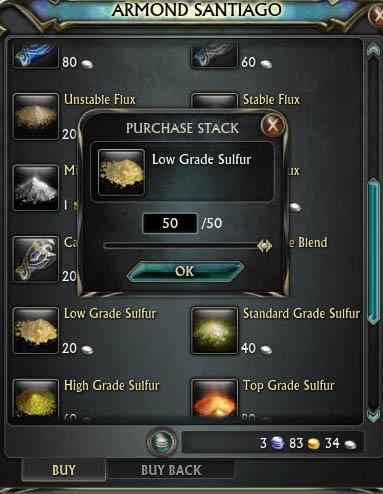
Task: Click the stack quantity input field
Action: click(170, 223)
